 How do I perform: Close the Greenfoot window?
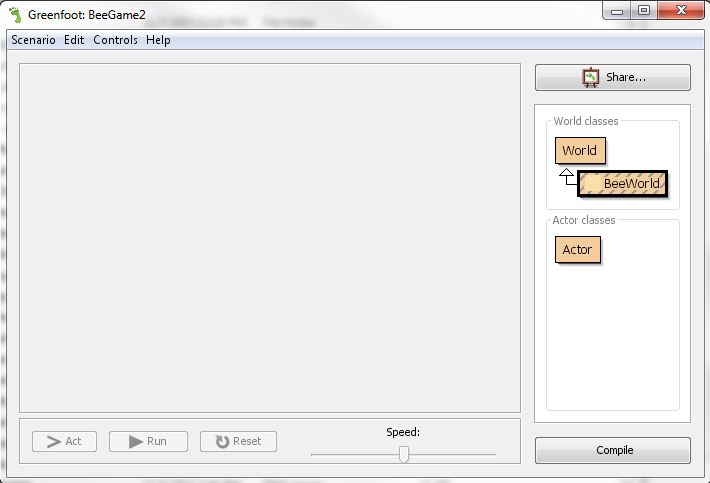[681, 10]
